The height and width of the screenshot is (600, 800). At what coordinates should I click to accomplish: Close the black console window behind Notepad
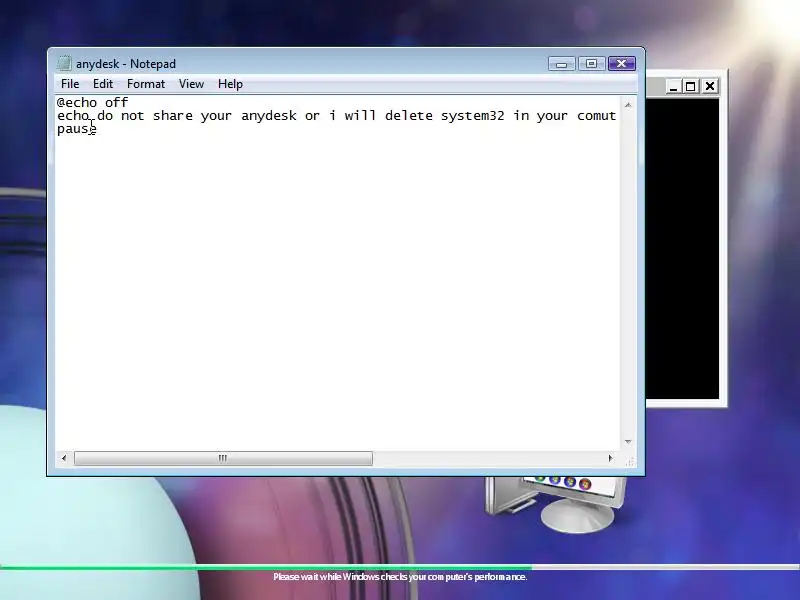pyautogui.click(x=710, y=86)
